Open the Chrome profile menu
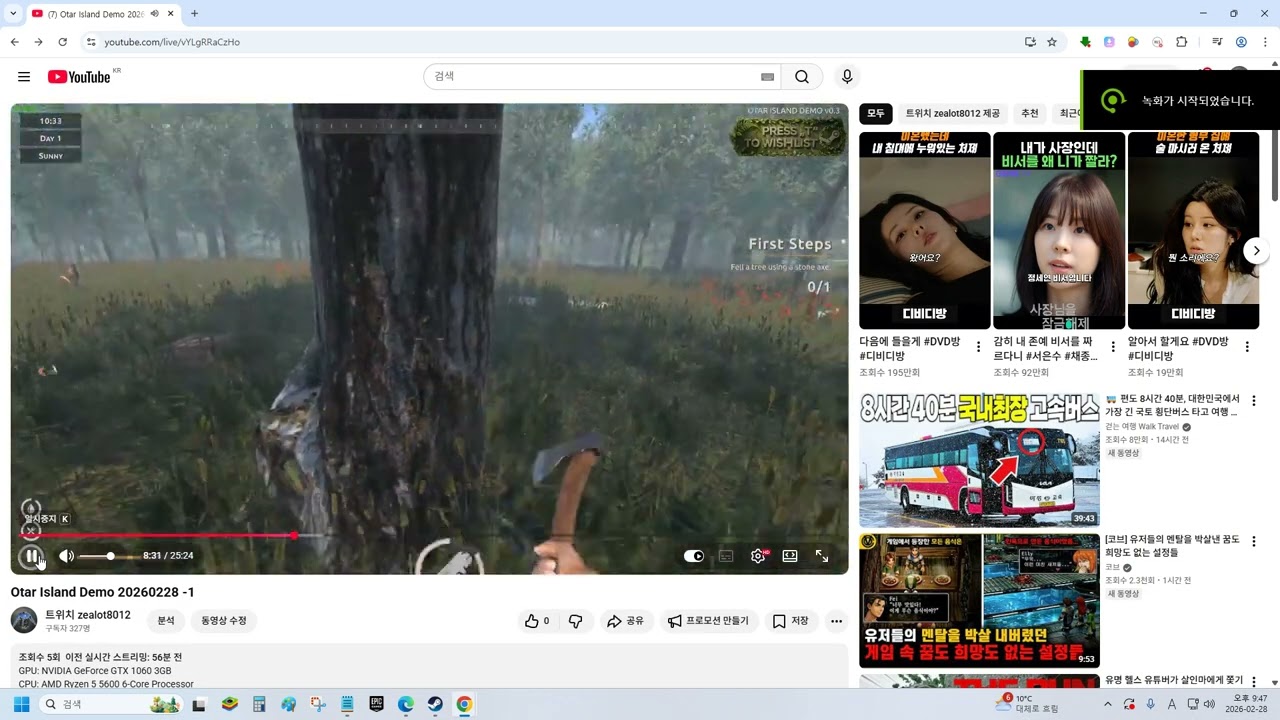The height and width of the screenshot is (720, 1280). point(1241,42)
